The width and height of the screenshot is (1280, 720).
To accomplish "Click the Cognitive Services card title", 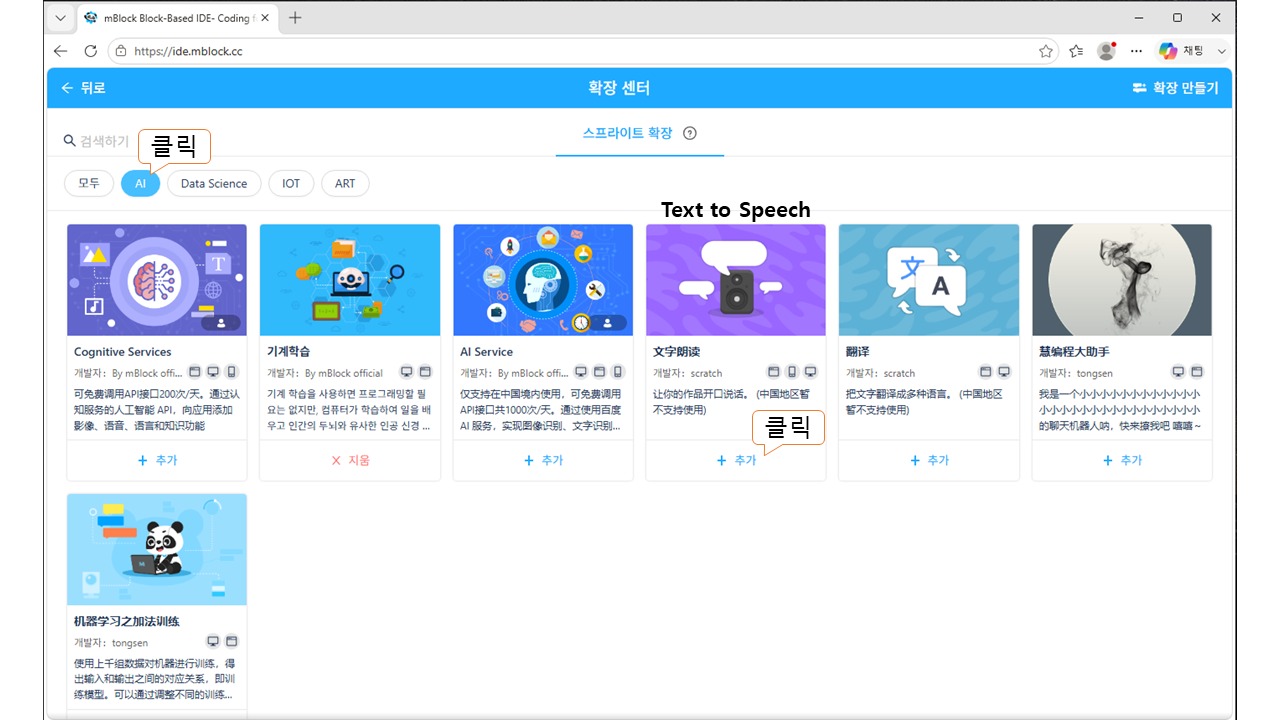I will click(x=123, y=352).
